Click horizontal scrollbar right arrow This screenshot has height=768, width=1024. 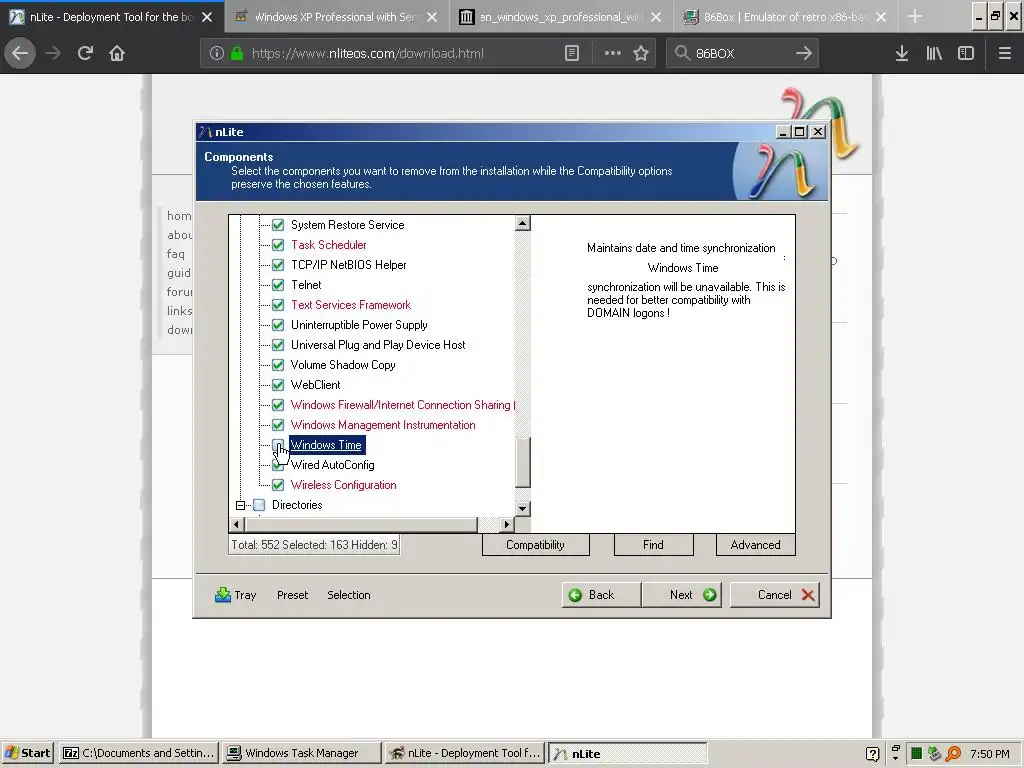tap(506, 524)
